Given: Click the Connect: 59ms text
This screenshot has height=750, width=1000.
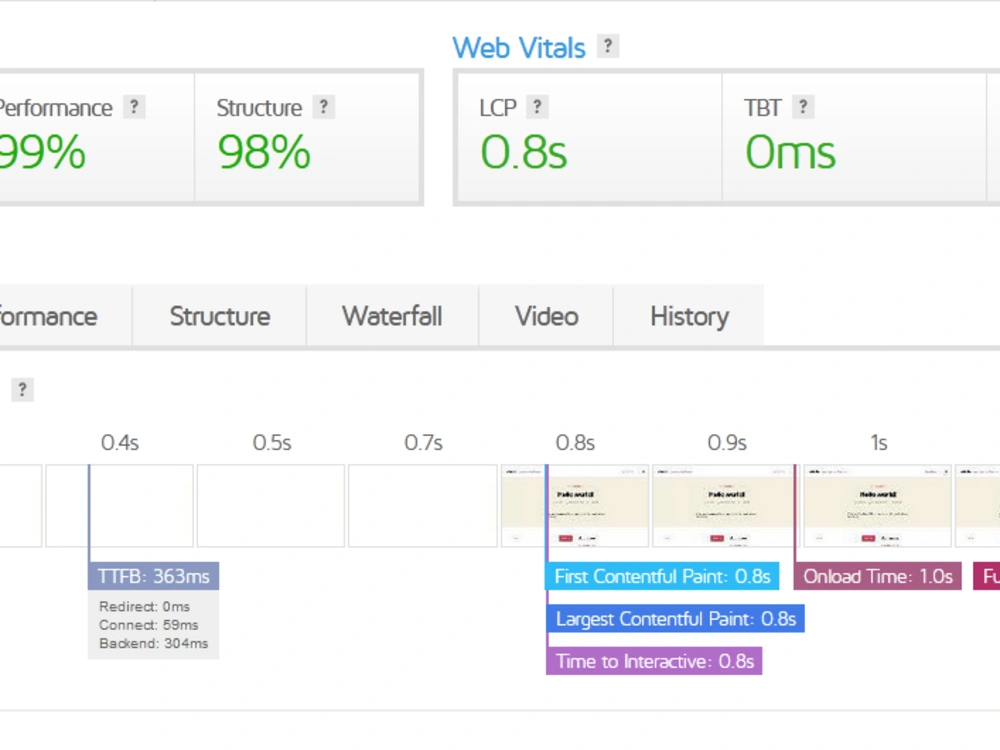Looking at the screenshot, I should 149,625.
